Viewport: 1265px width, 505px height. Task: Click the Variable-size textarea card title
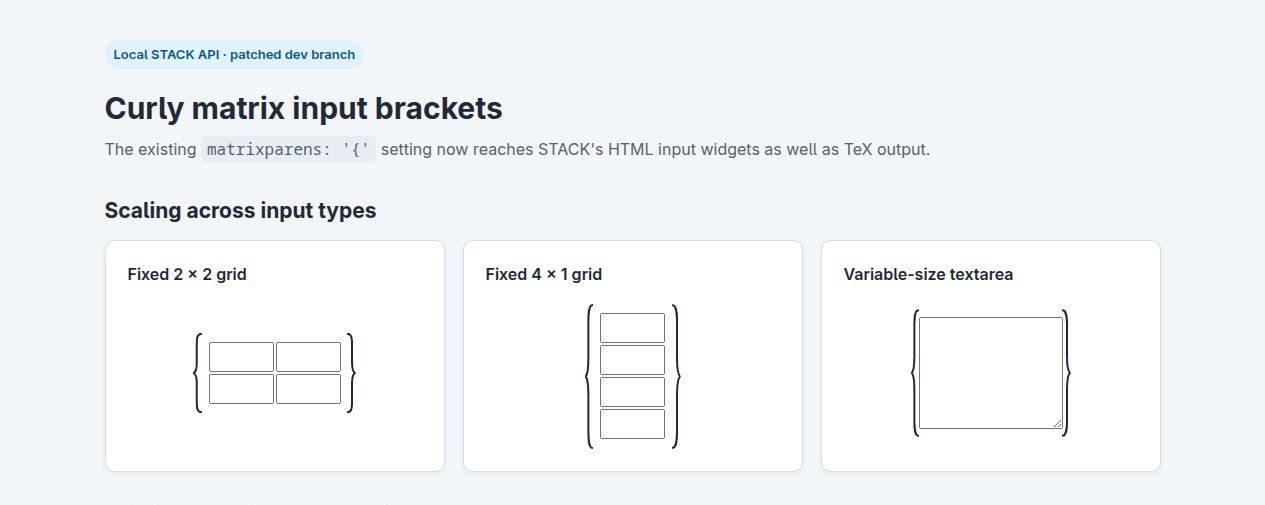click(928, 274)
